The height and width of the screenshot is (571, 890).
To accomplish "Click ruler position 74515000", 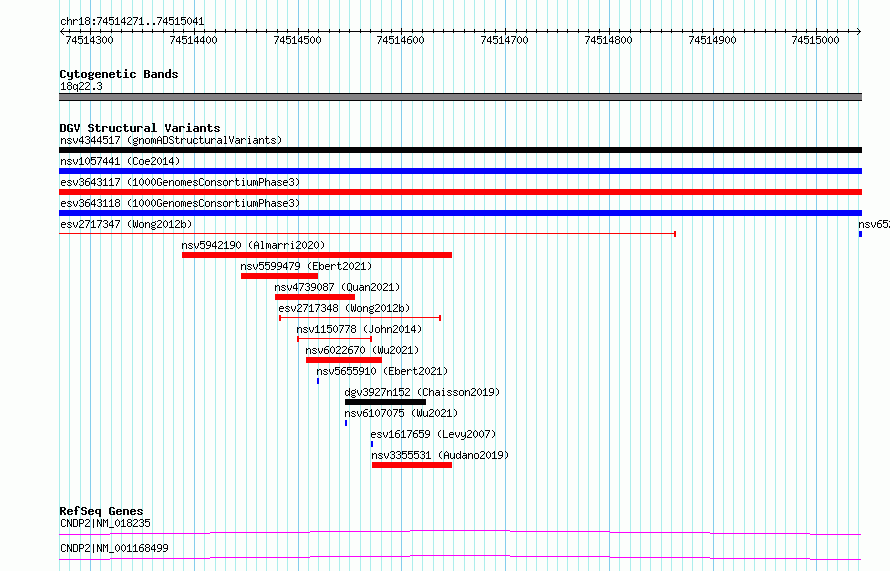I will point(816,40).
